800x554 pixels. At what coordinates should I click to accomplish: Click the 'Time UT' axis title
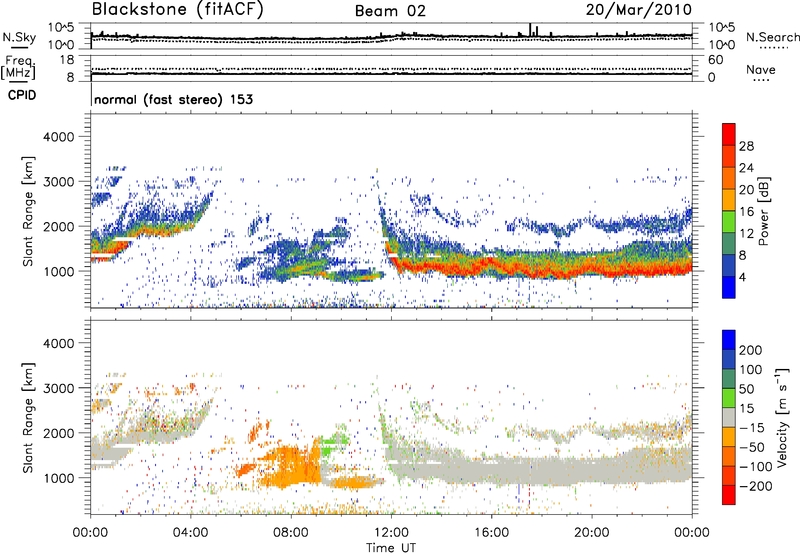pyautogui.click(x=391, y=548)
